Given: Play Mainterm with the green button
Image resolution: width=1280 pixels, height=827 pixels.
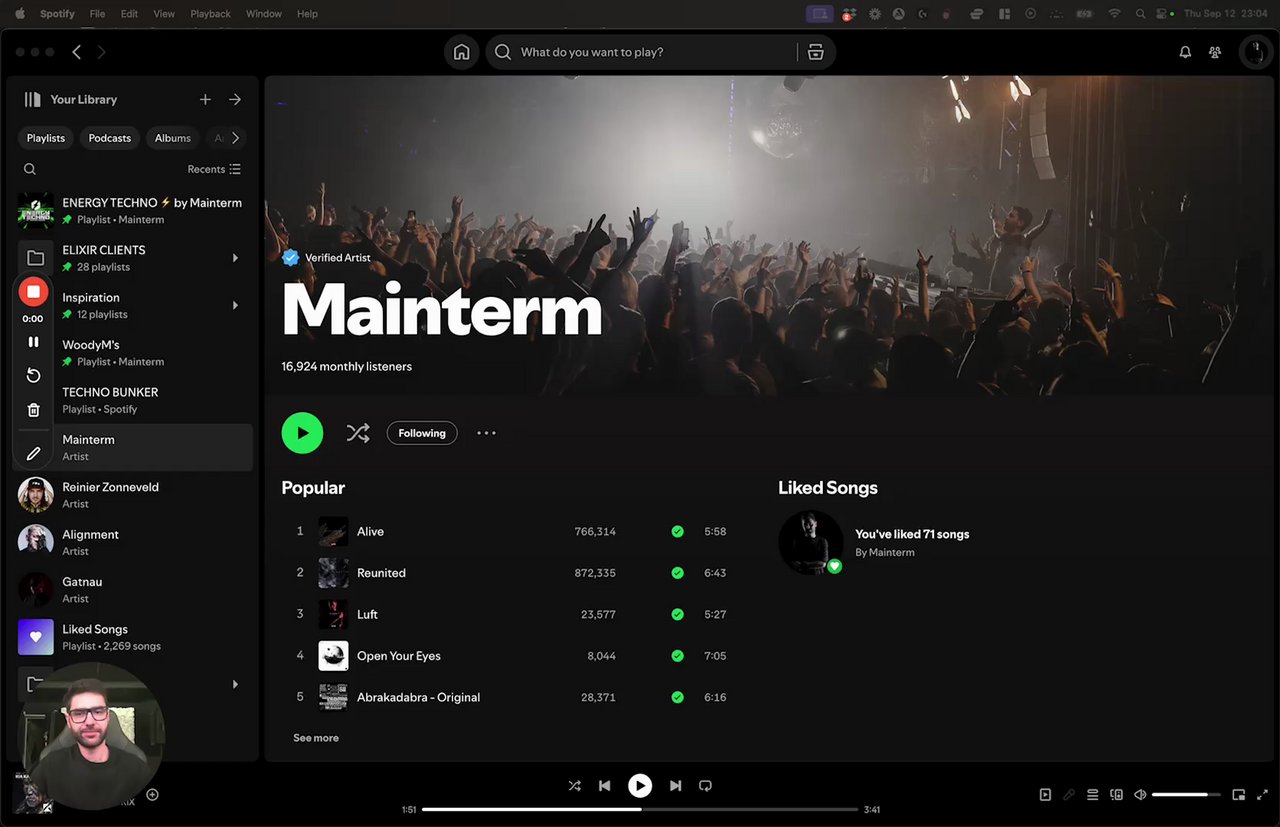Looking at the screenshot, I should (x=302, y=433).
